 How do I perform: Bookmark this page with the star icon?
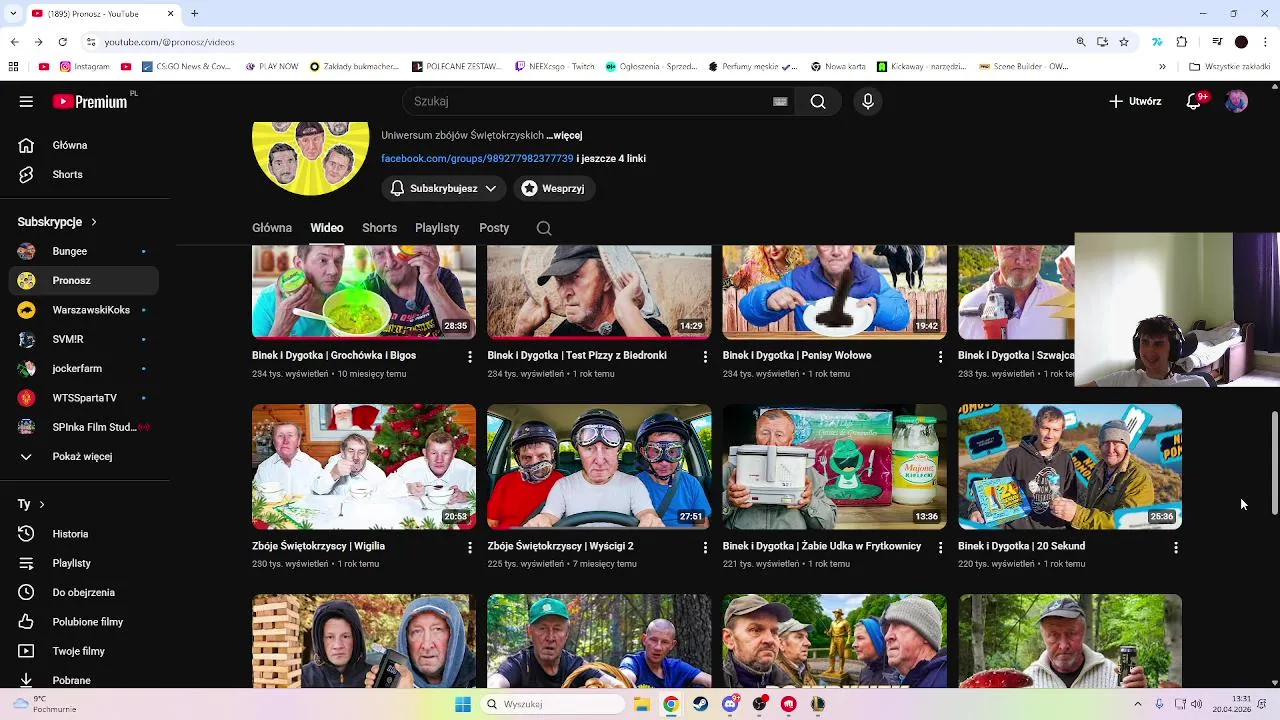tap(1124, 42)
